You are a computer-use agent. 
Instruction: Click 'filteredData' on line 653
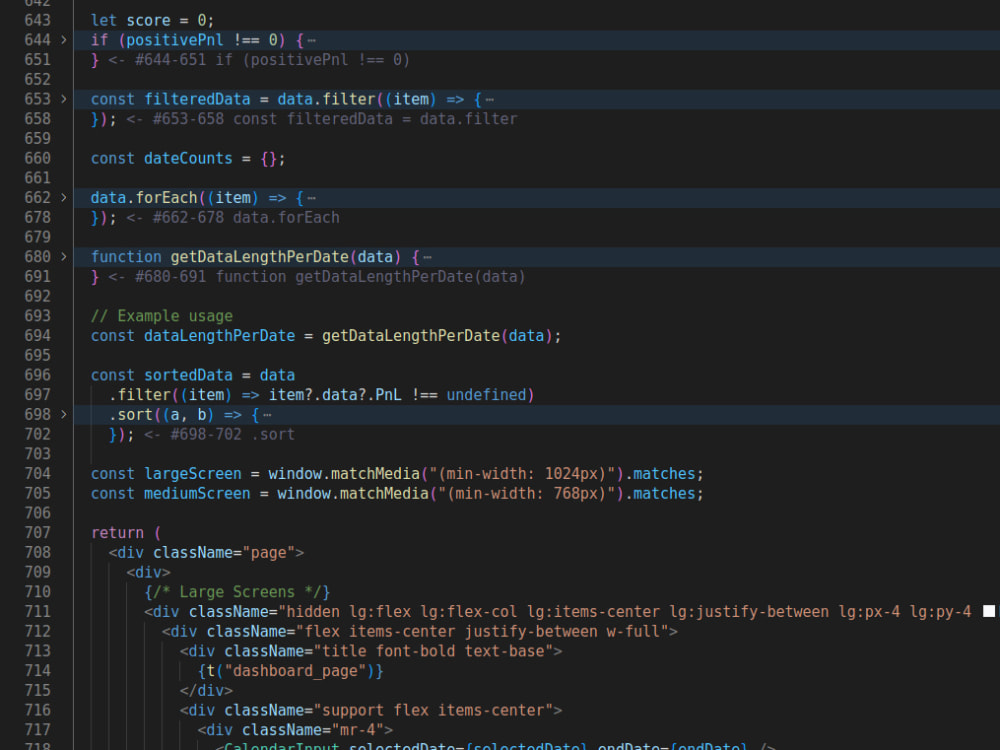(197, 99)
